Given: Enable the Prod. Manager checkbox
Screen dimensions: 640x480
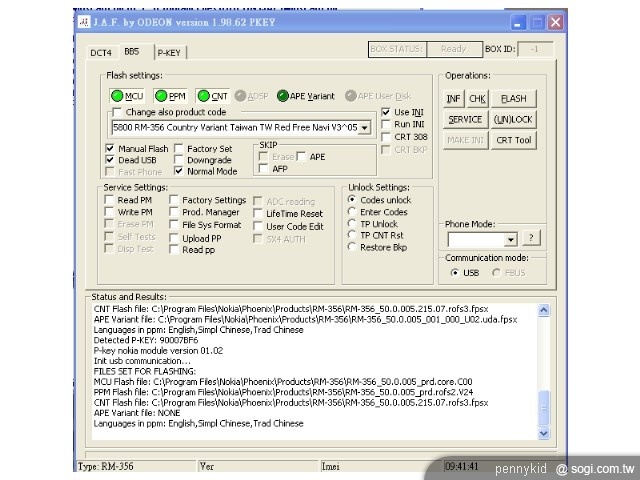Looking at the screenshot, I should (x=174, y=212).
